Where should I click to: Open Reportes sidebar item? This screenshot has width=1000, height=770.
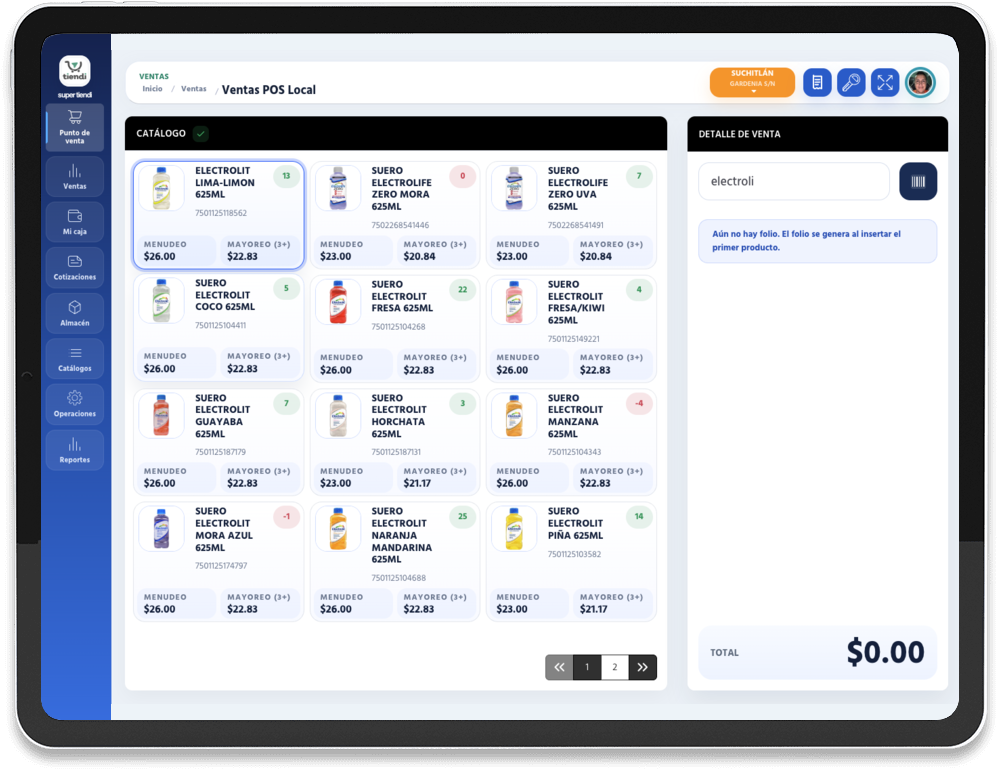point(75,450)
